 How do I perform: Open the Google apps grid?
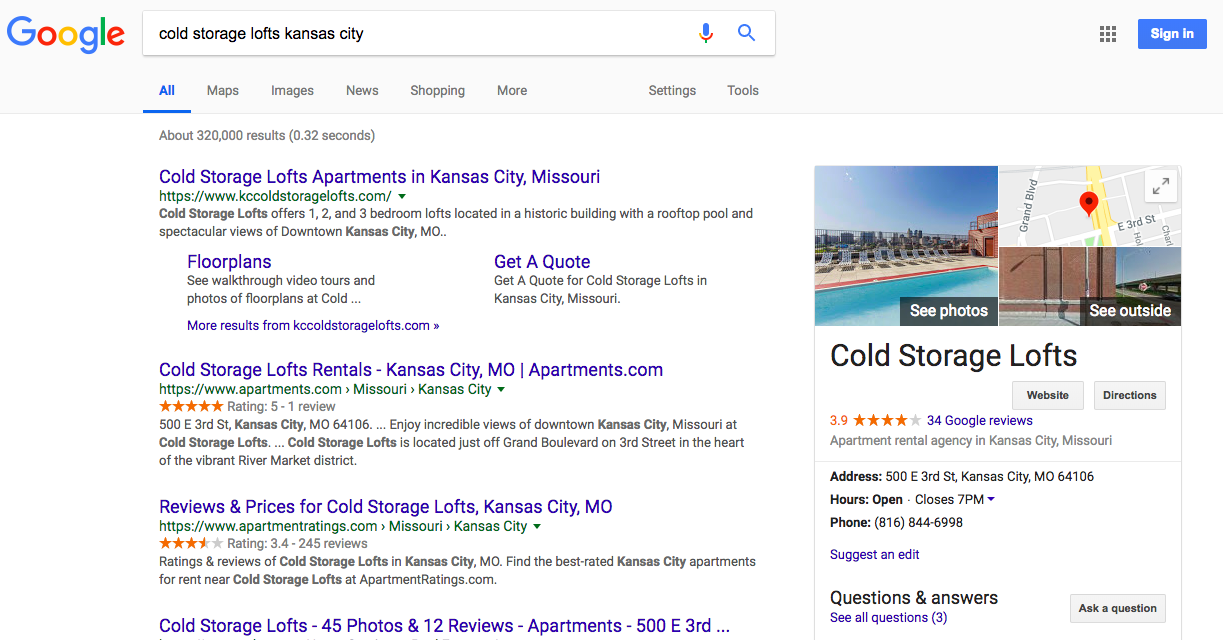1108,34
